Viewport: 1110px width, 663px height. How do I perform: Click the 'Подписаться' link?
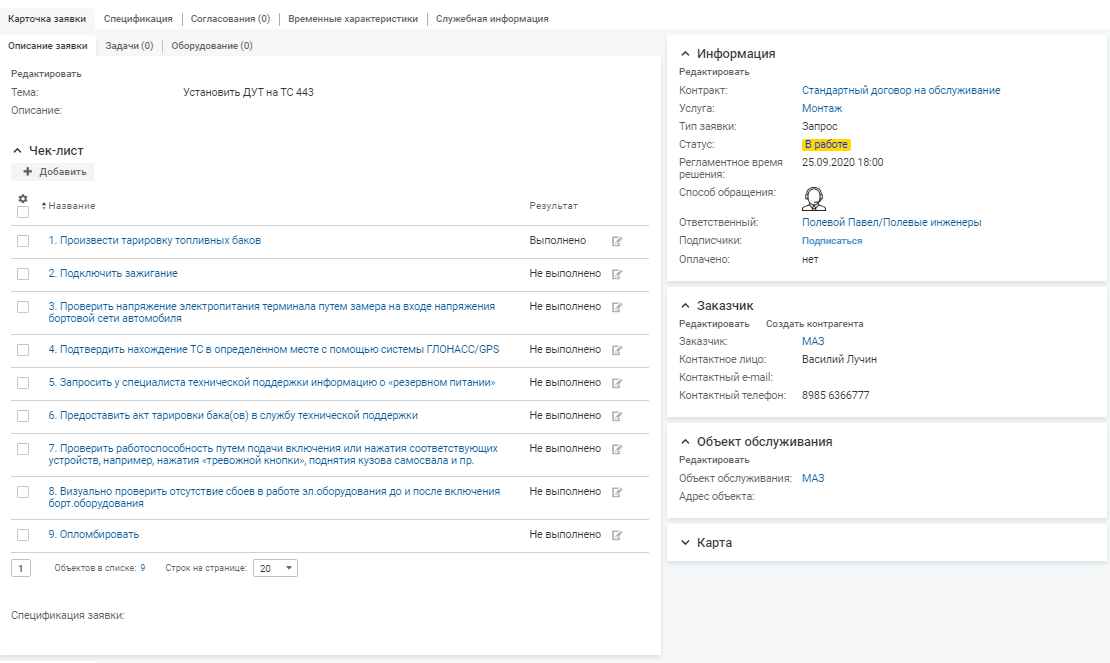pos(832,241)
